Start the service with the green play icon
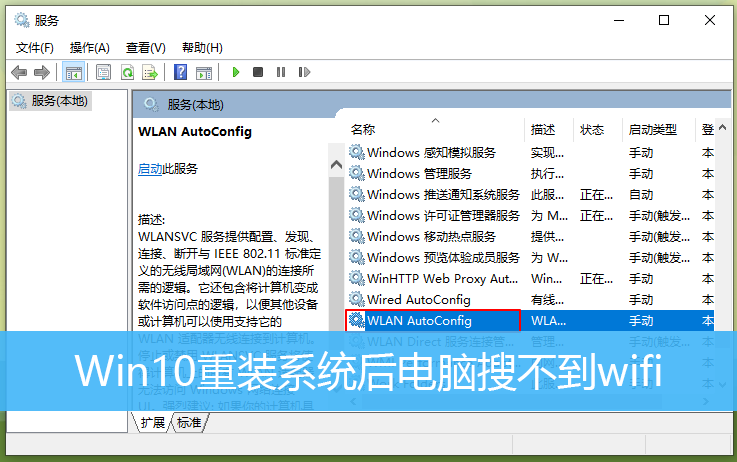This screenshot has width=737, height=462. [x=236, y=72]
